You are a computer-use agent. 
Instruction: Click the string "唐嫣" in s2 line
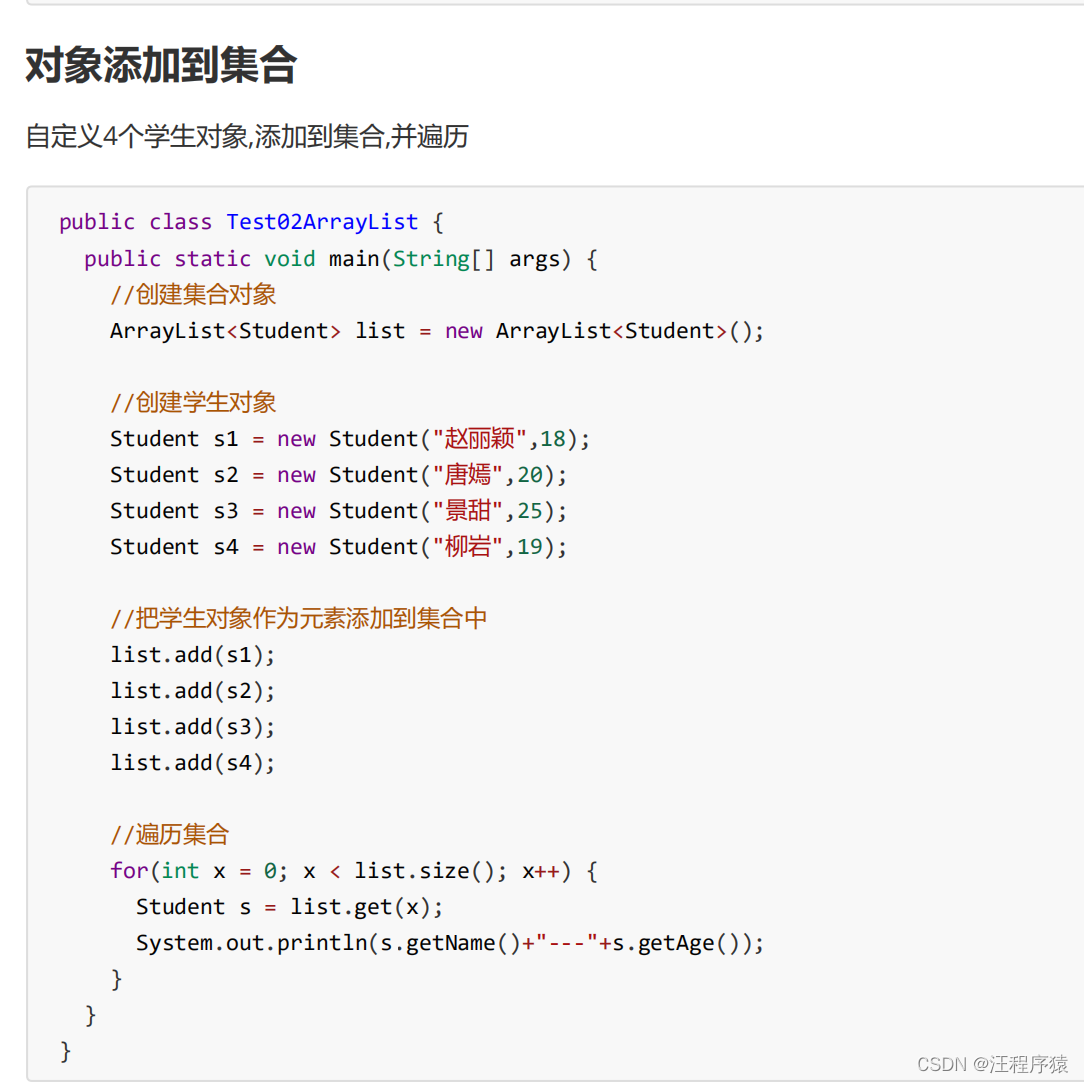468,475
